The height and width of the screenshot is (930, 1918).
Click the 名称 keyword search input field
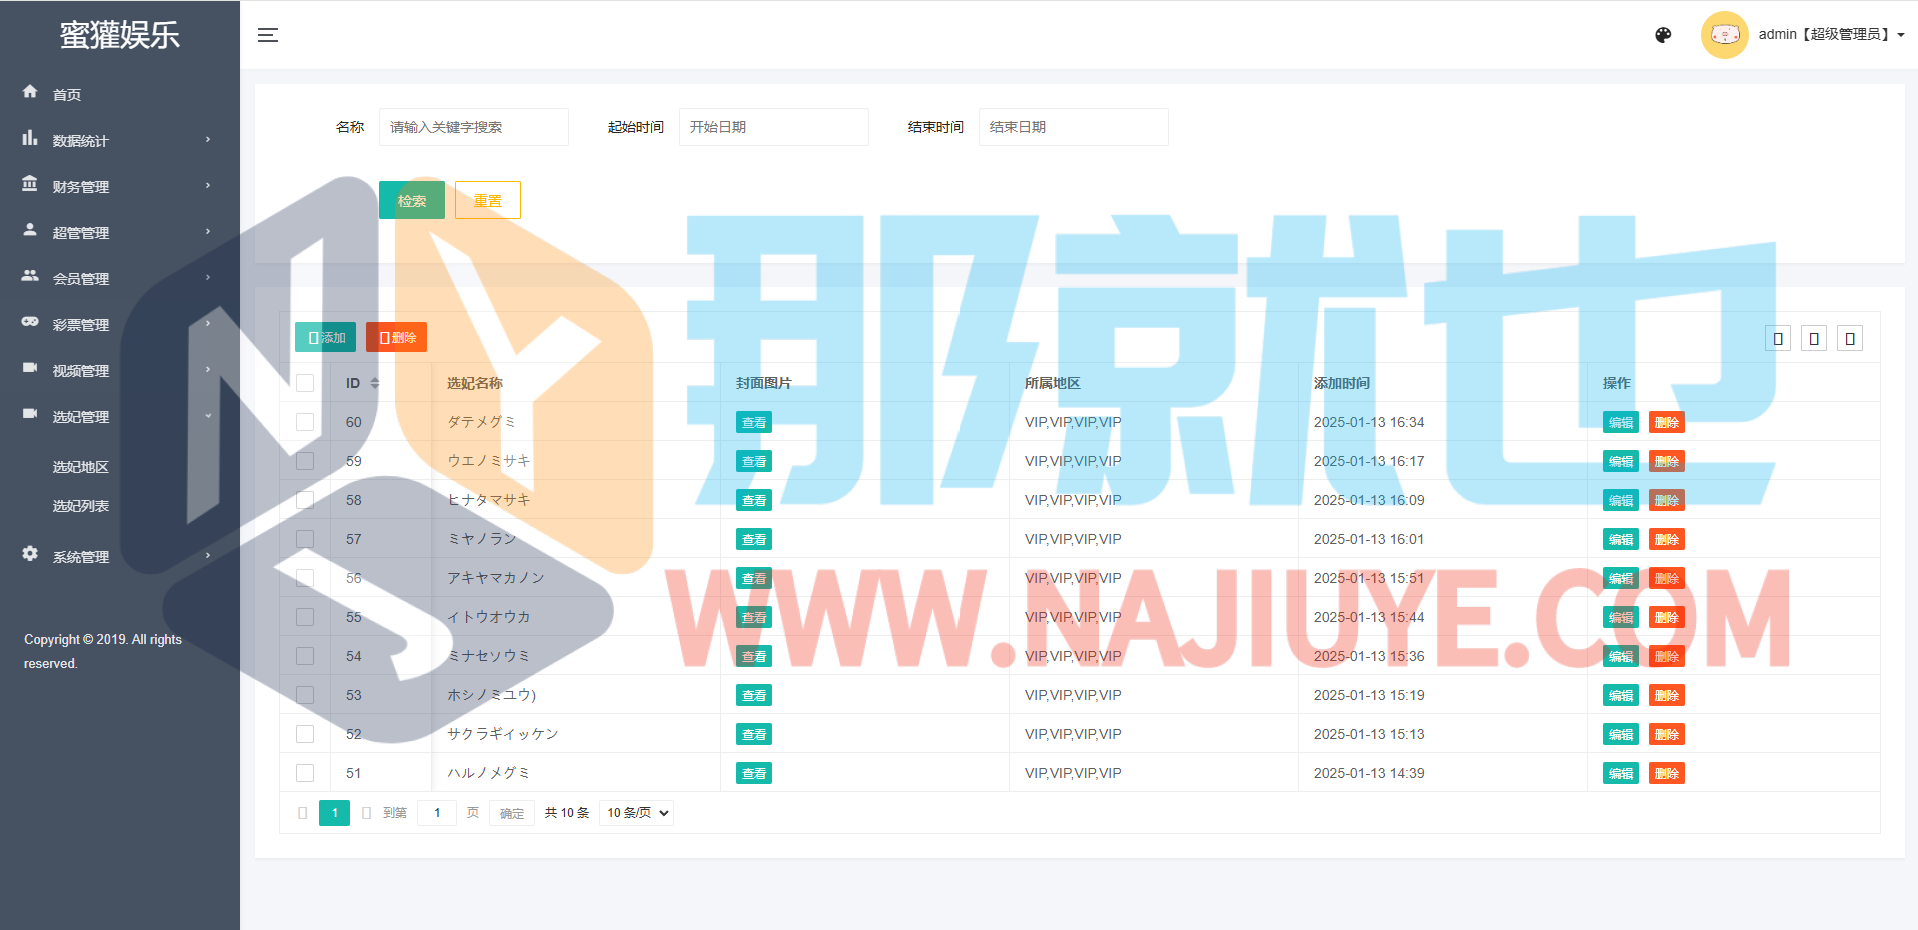473,127
